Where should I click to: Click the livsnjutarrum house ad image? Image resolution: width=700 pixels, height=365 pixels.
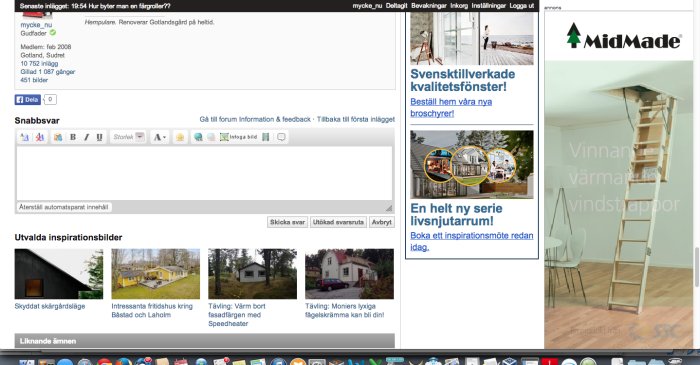click(x=472, y=165)
